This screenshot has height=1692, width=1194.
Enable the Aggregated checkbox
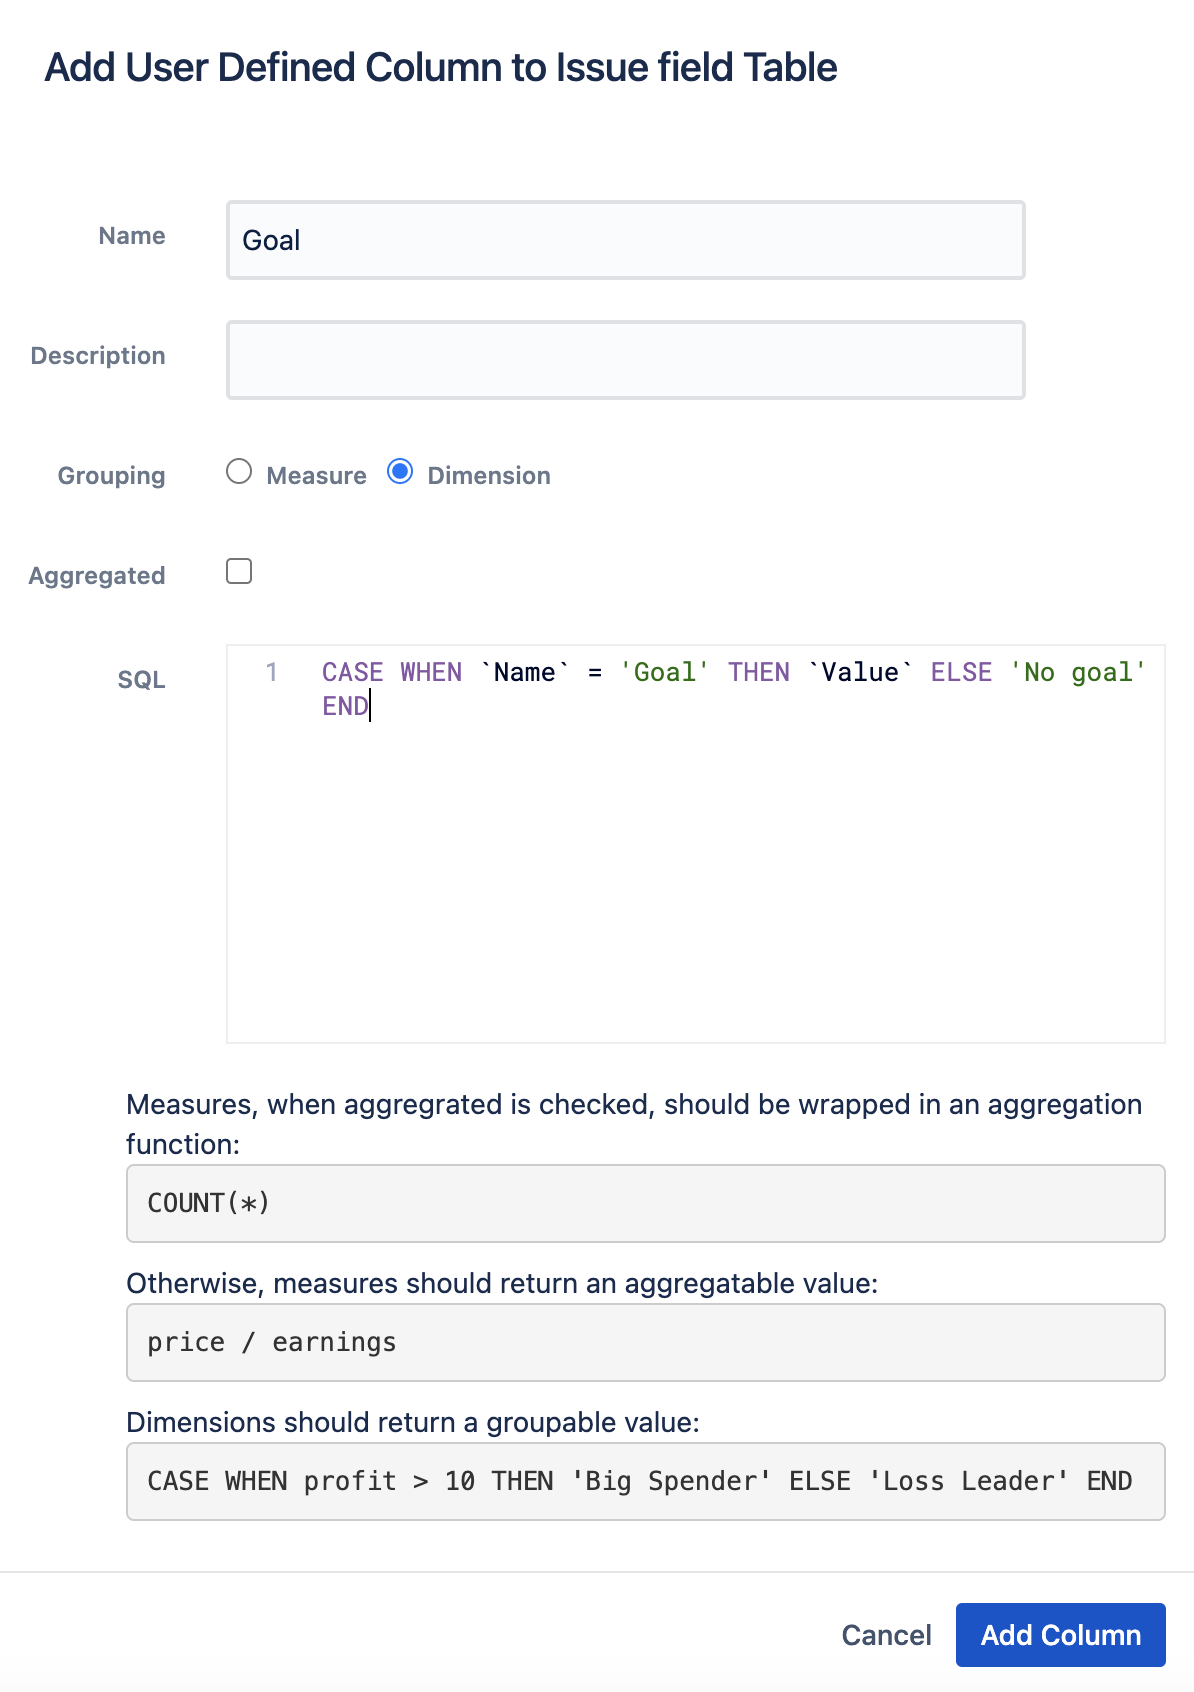[239, 571]
